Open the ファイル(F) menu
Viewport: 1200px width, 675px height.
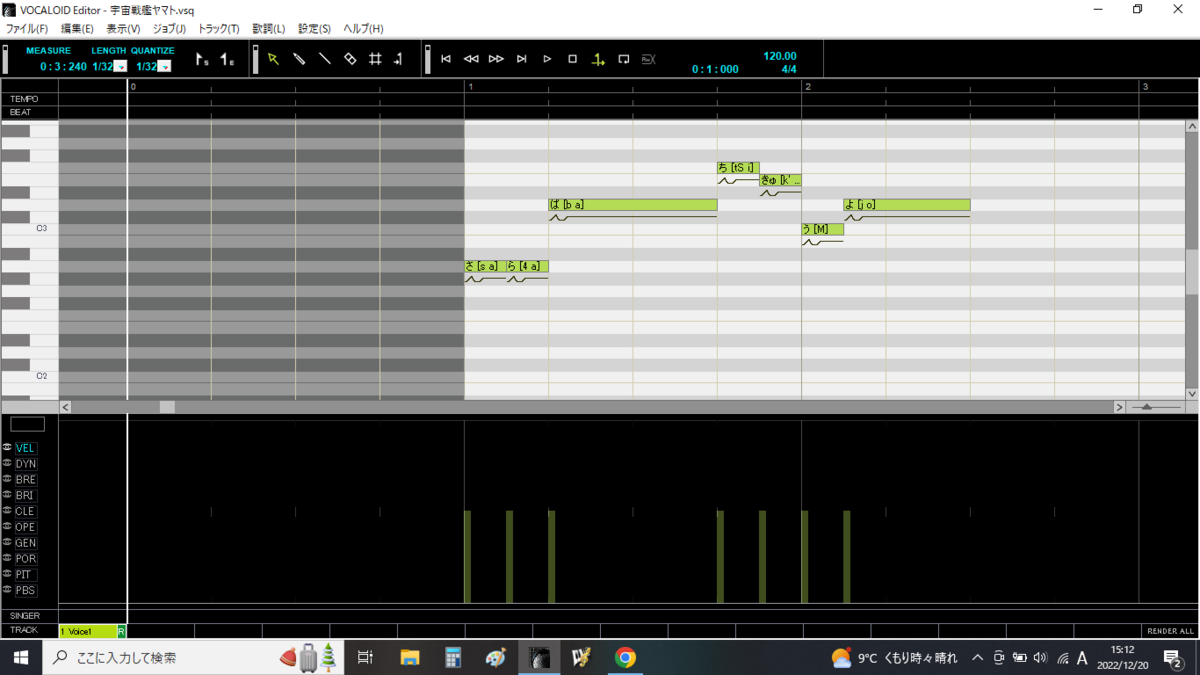27,29
